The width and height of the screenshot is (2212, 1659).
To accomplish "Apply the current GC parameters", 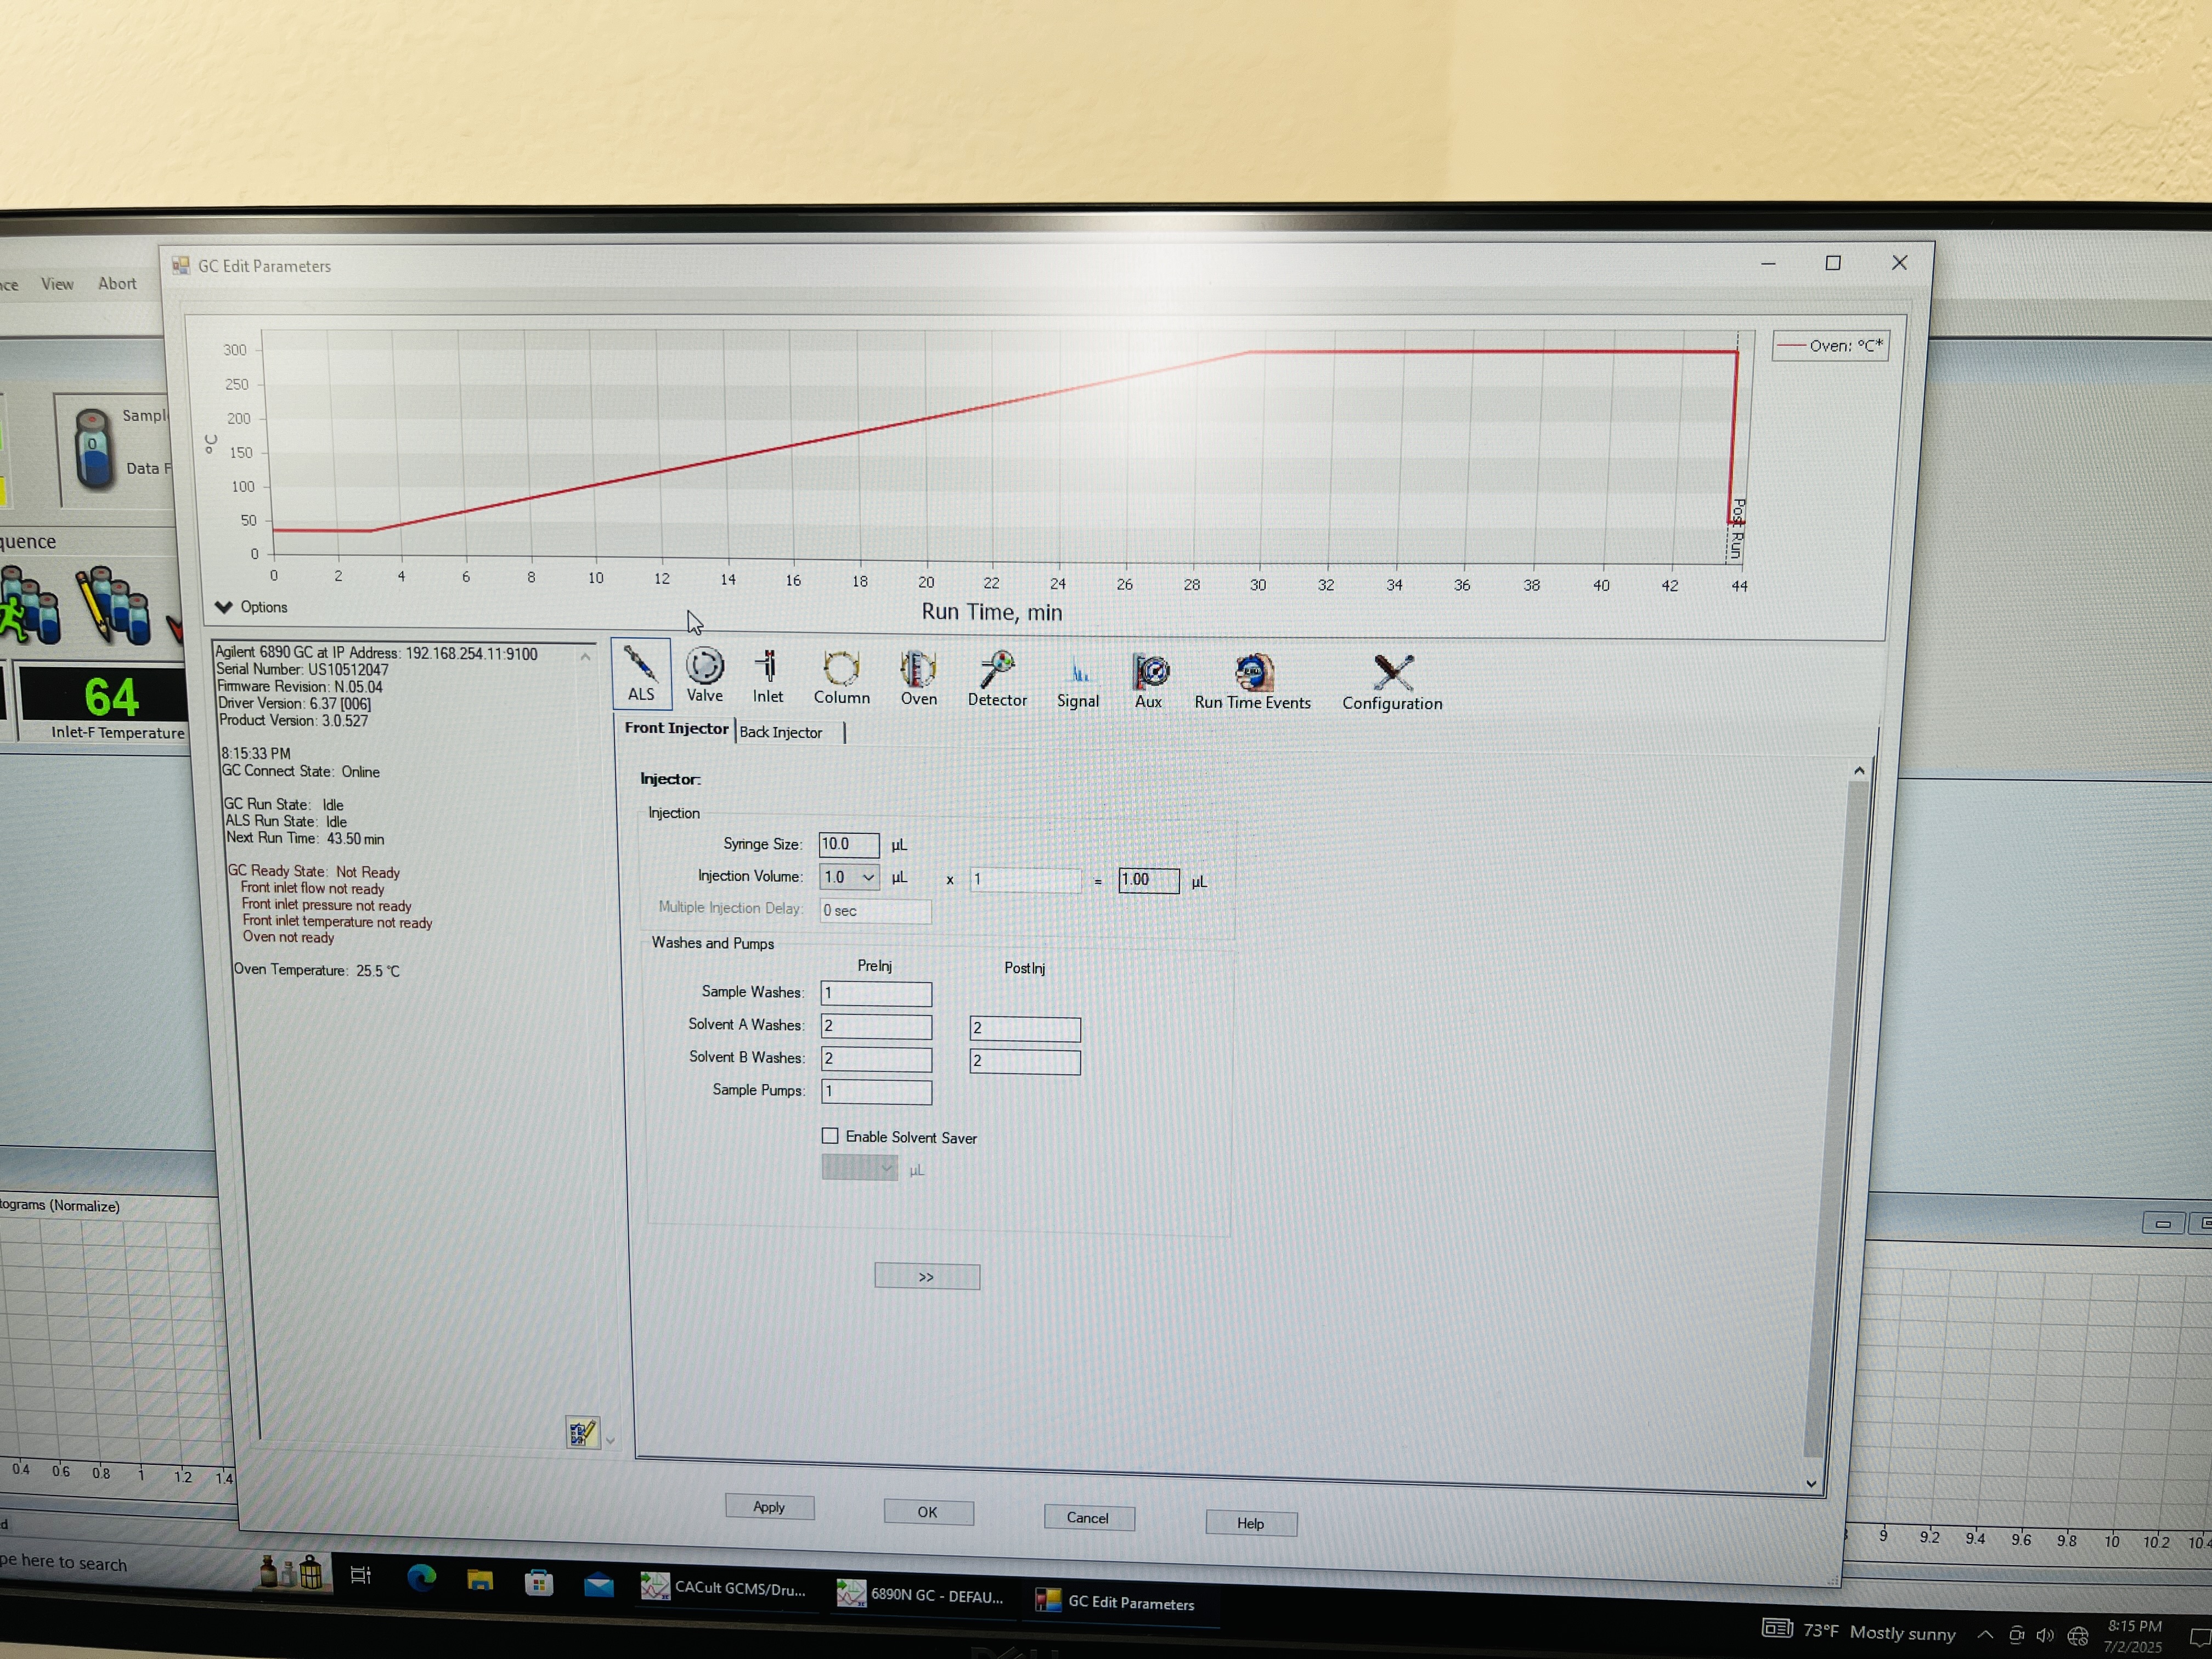I will click(769, 1507).
